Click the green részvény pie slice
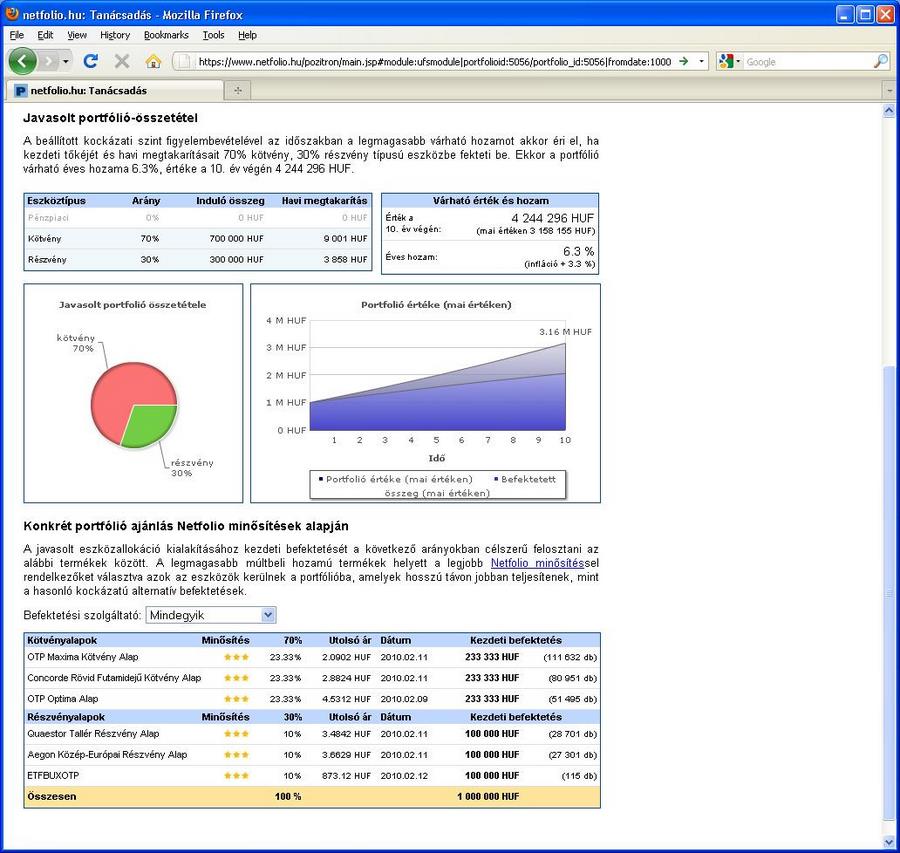 [x=150, y=425]
